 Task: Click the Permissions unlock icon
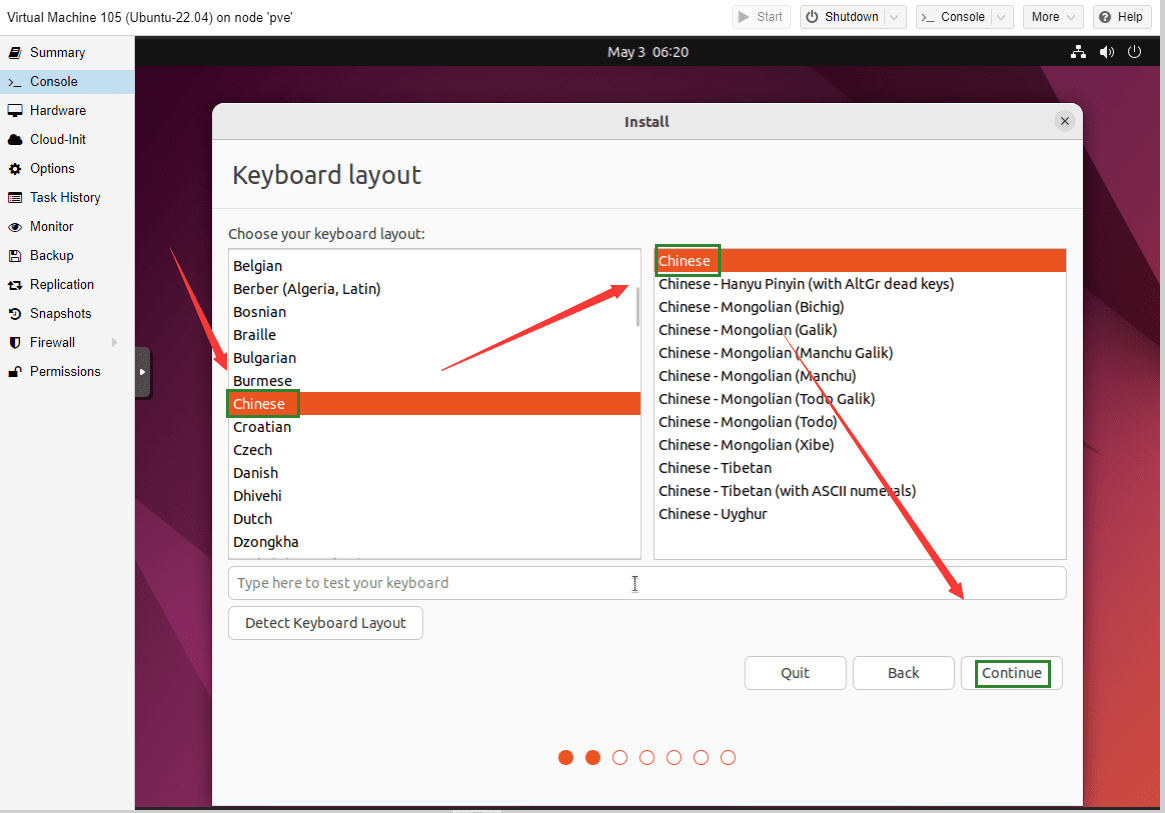15,372
